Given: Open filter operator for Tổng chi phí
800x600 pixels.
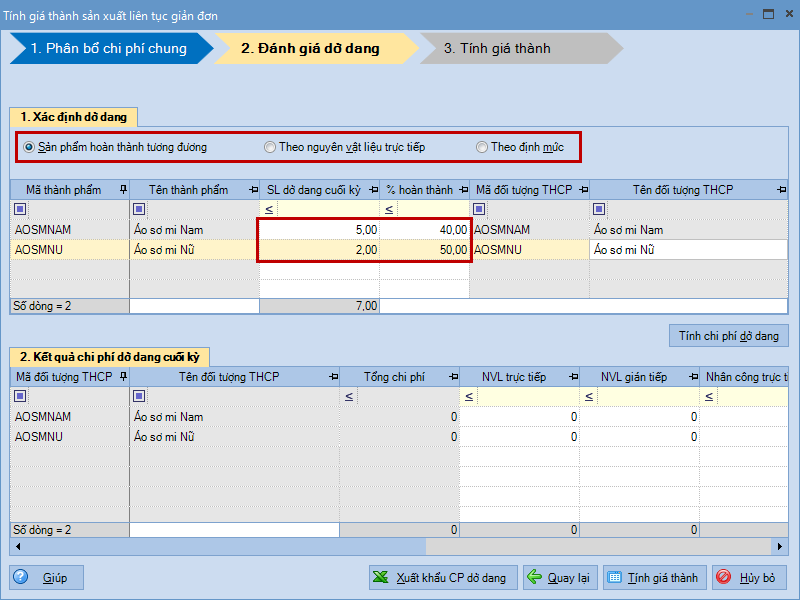Looking at the screenshot, I should [349, 396].
